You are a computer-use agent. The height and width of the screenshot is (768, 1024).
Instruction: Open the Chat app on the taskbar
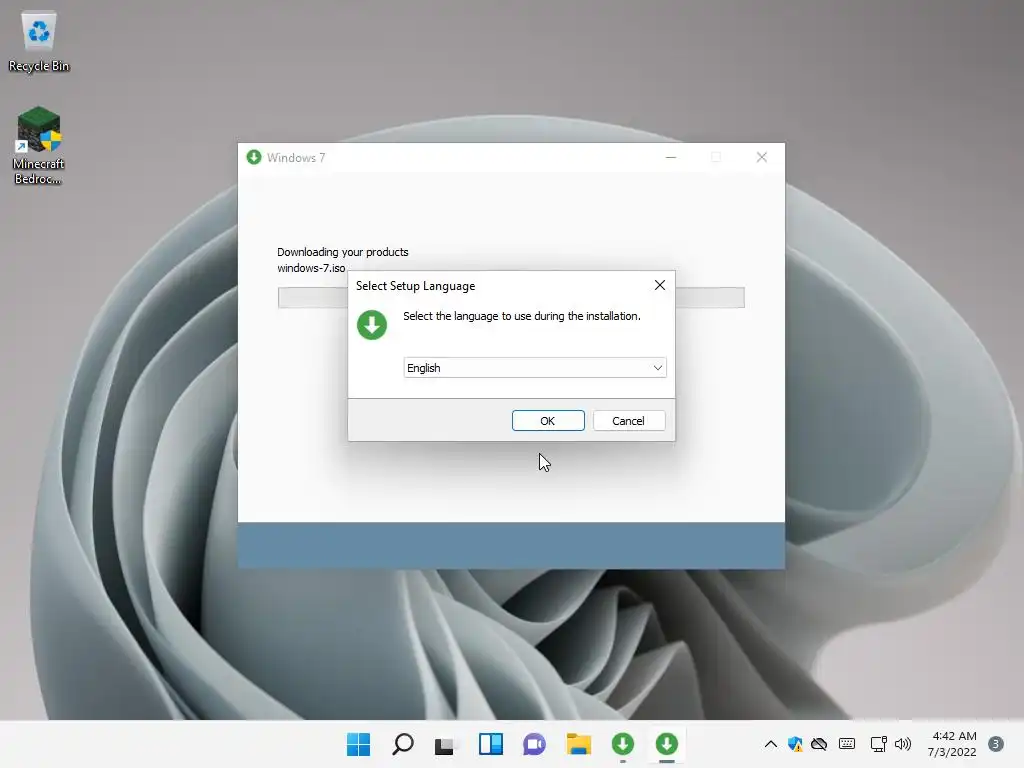(x=534, y=744)
